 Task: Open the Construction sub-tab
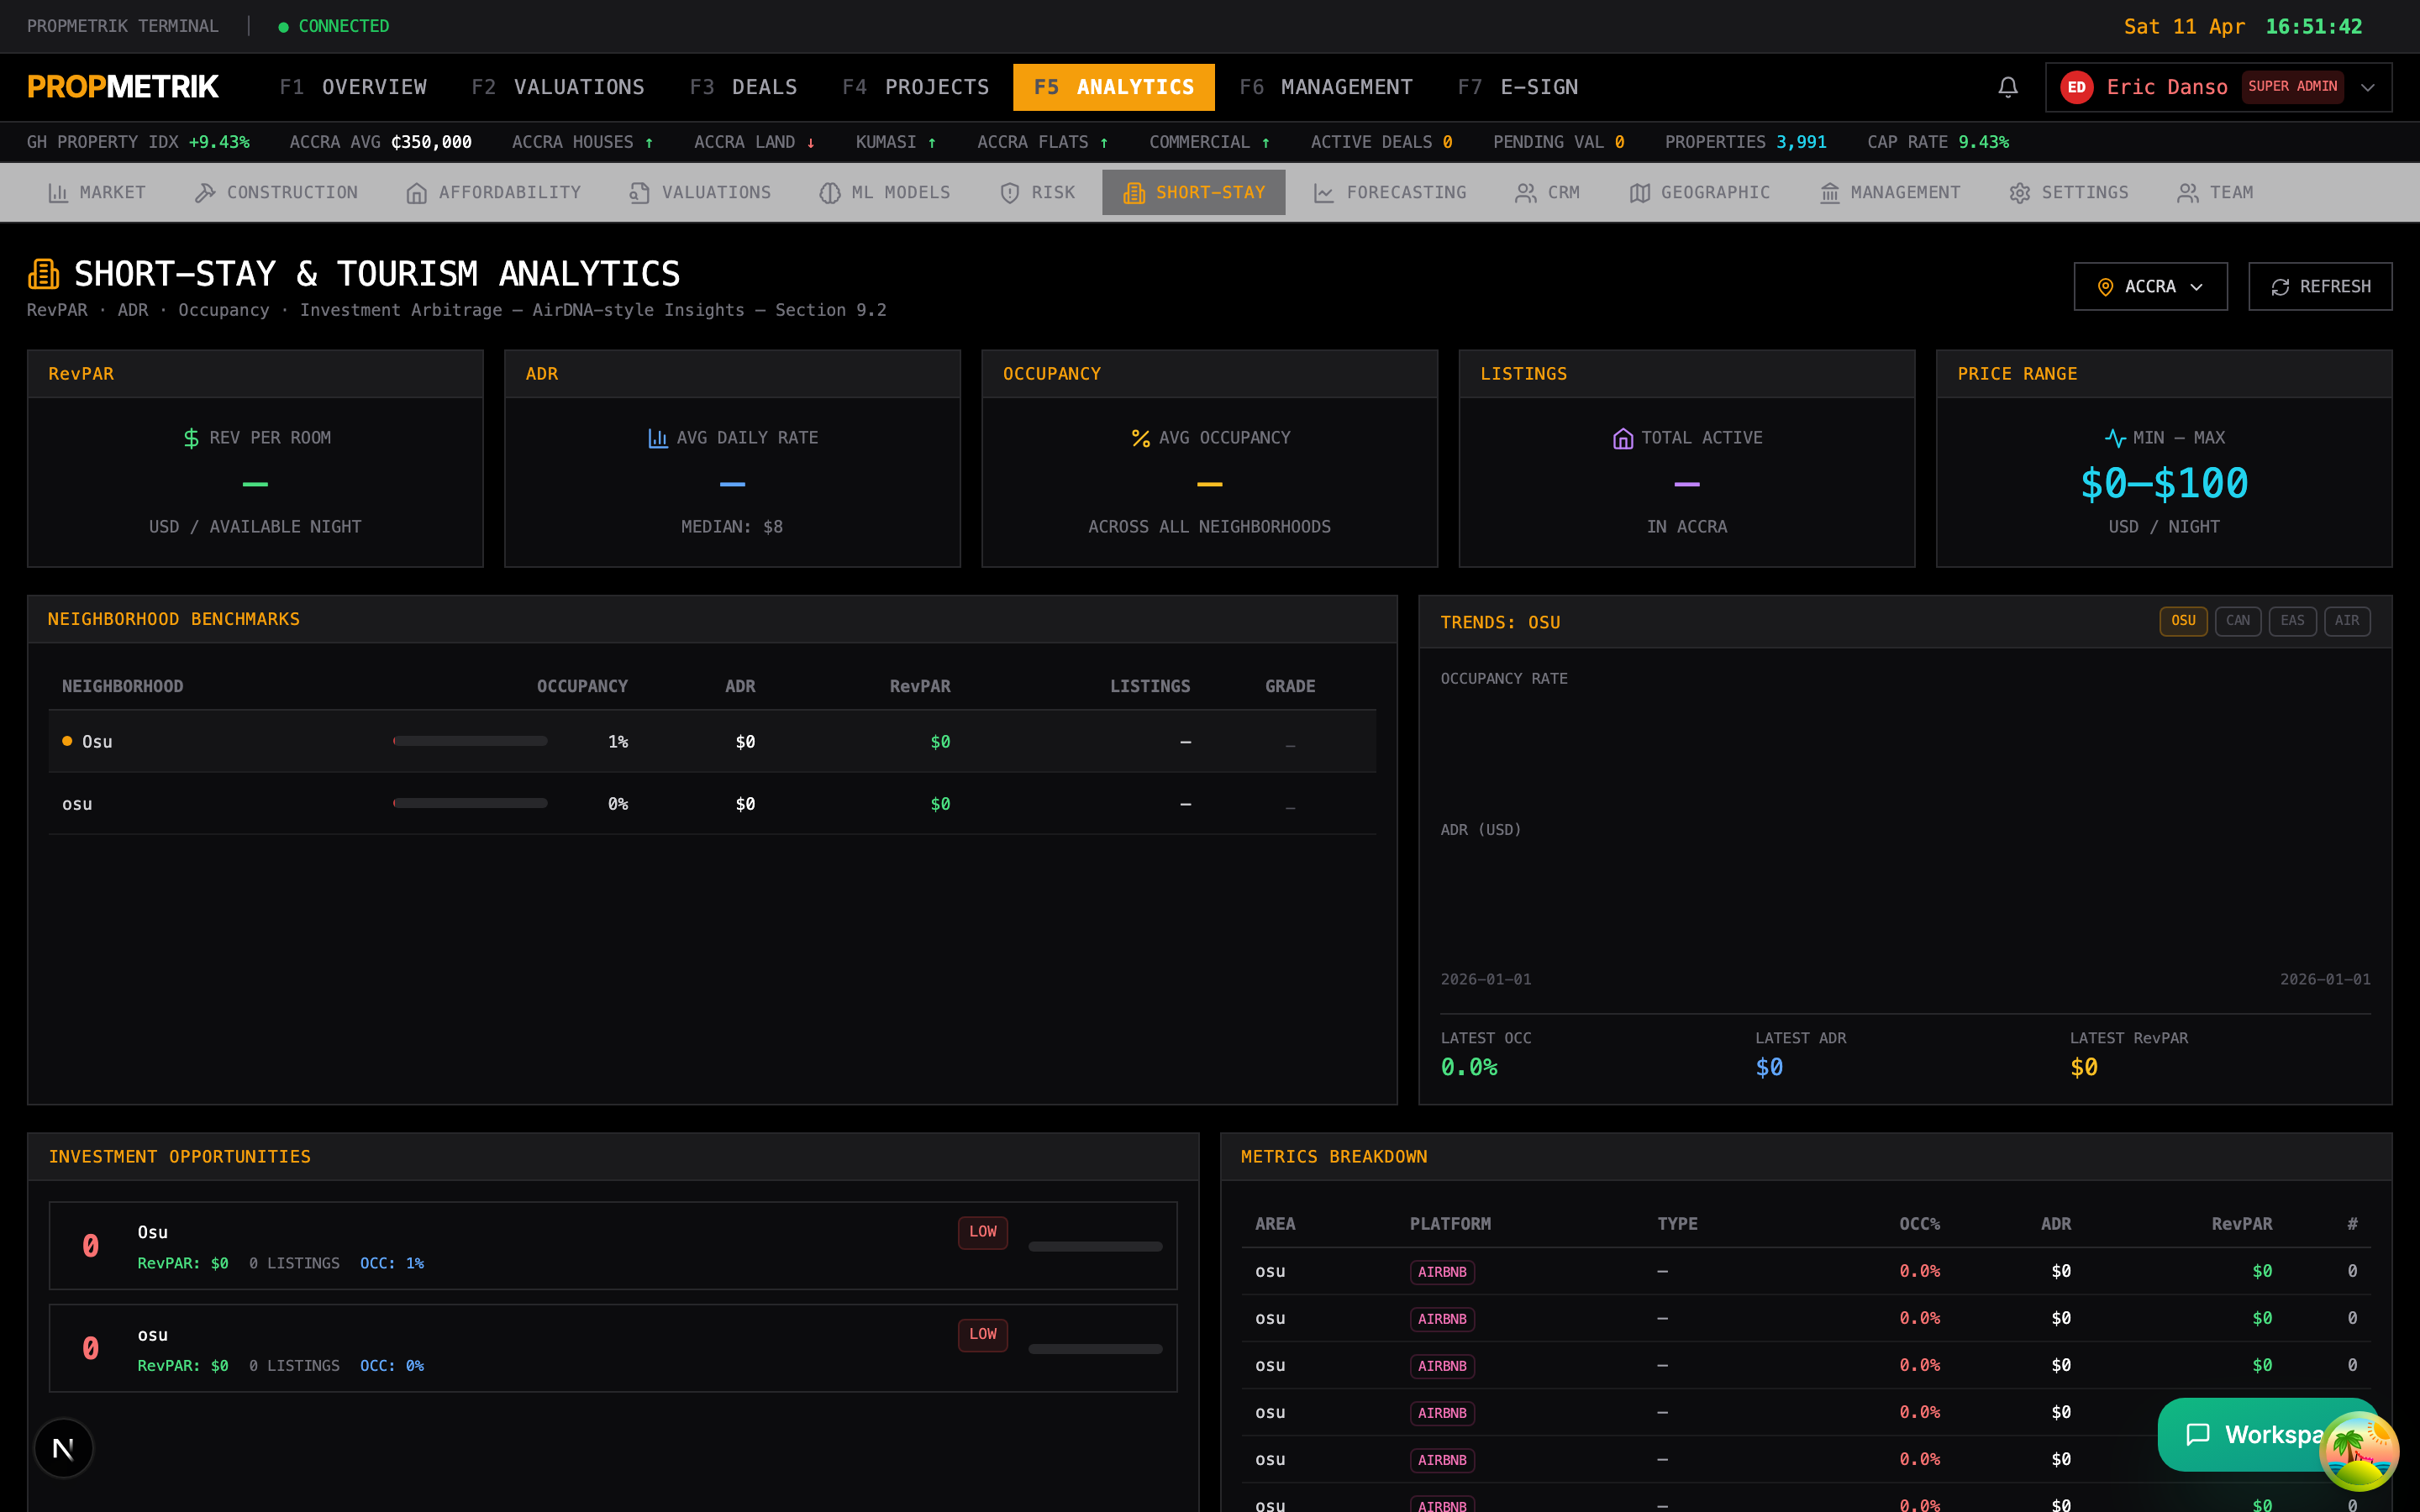tap(276, 192)
